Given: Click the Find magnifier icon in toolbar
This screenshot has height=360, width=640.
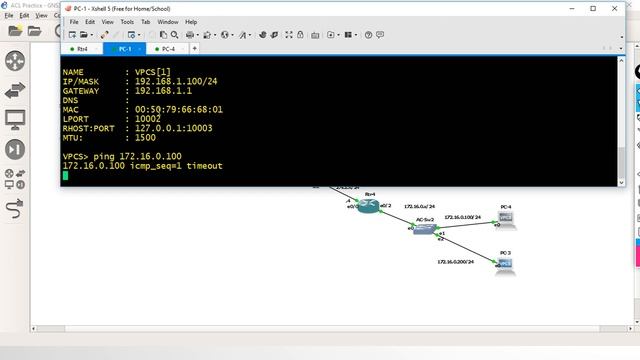Looking at the screenshot, I should coord(175,35).
